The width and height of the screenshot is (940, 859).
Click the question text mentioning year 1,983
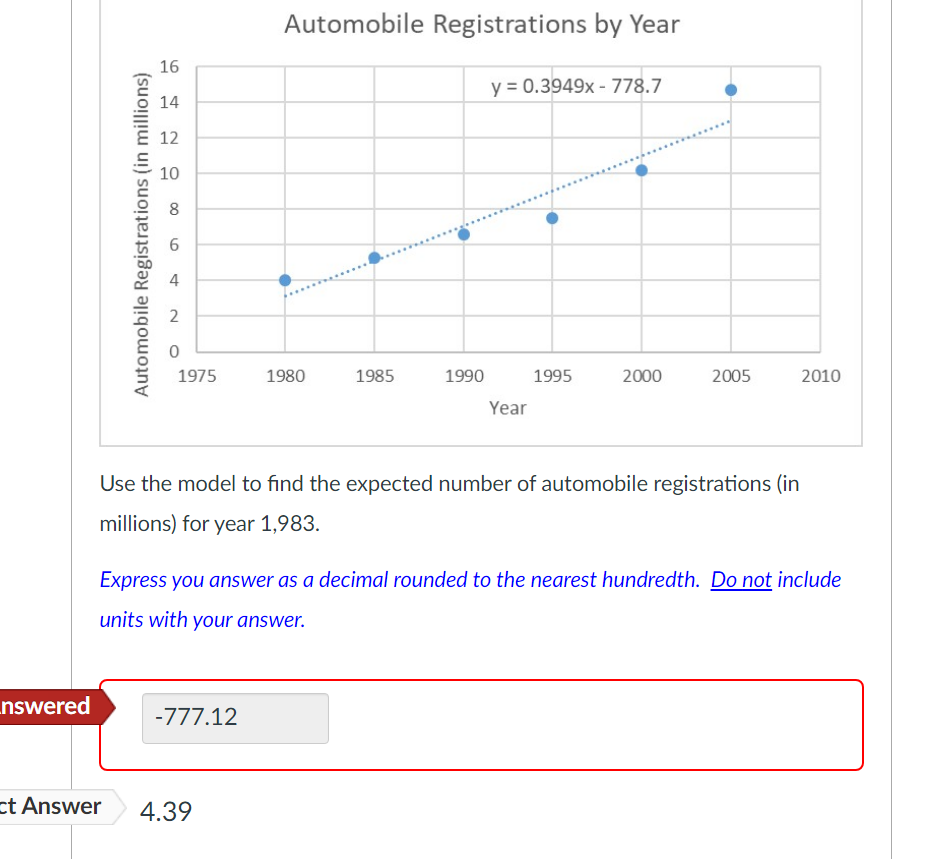[x=450, y=504]
